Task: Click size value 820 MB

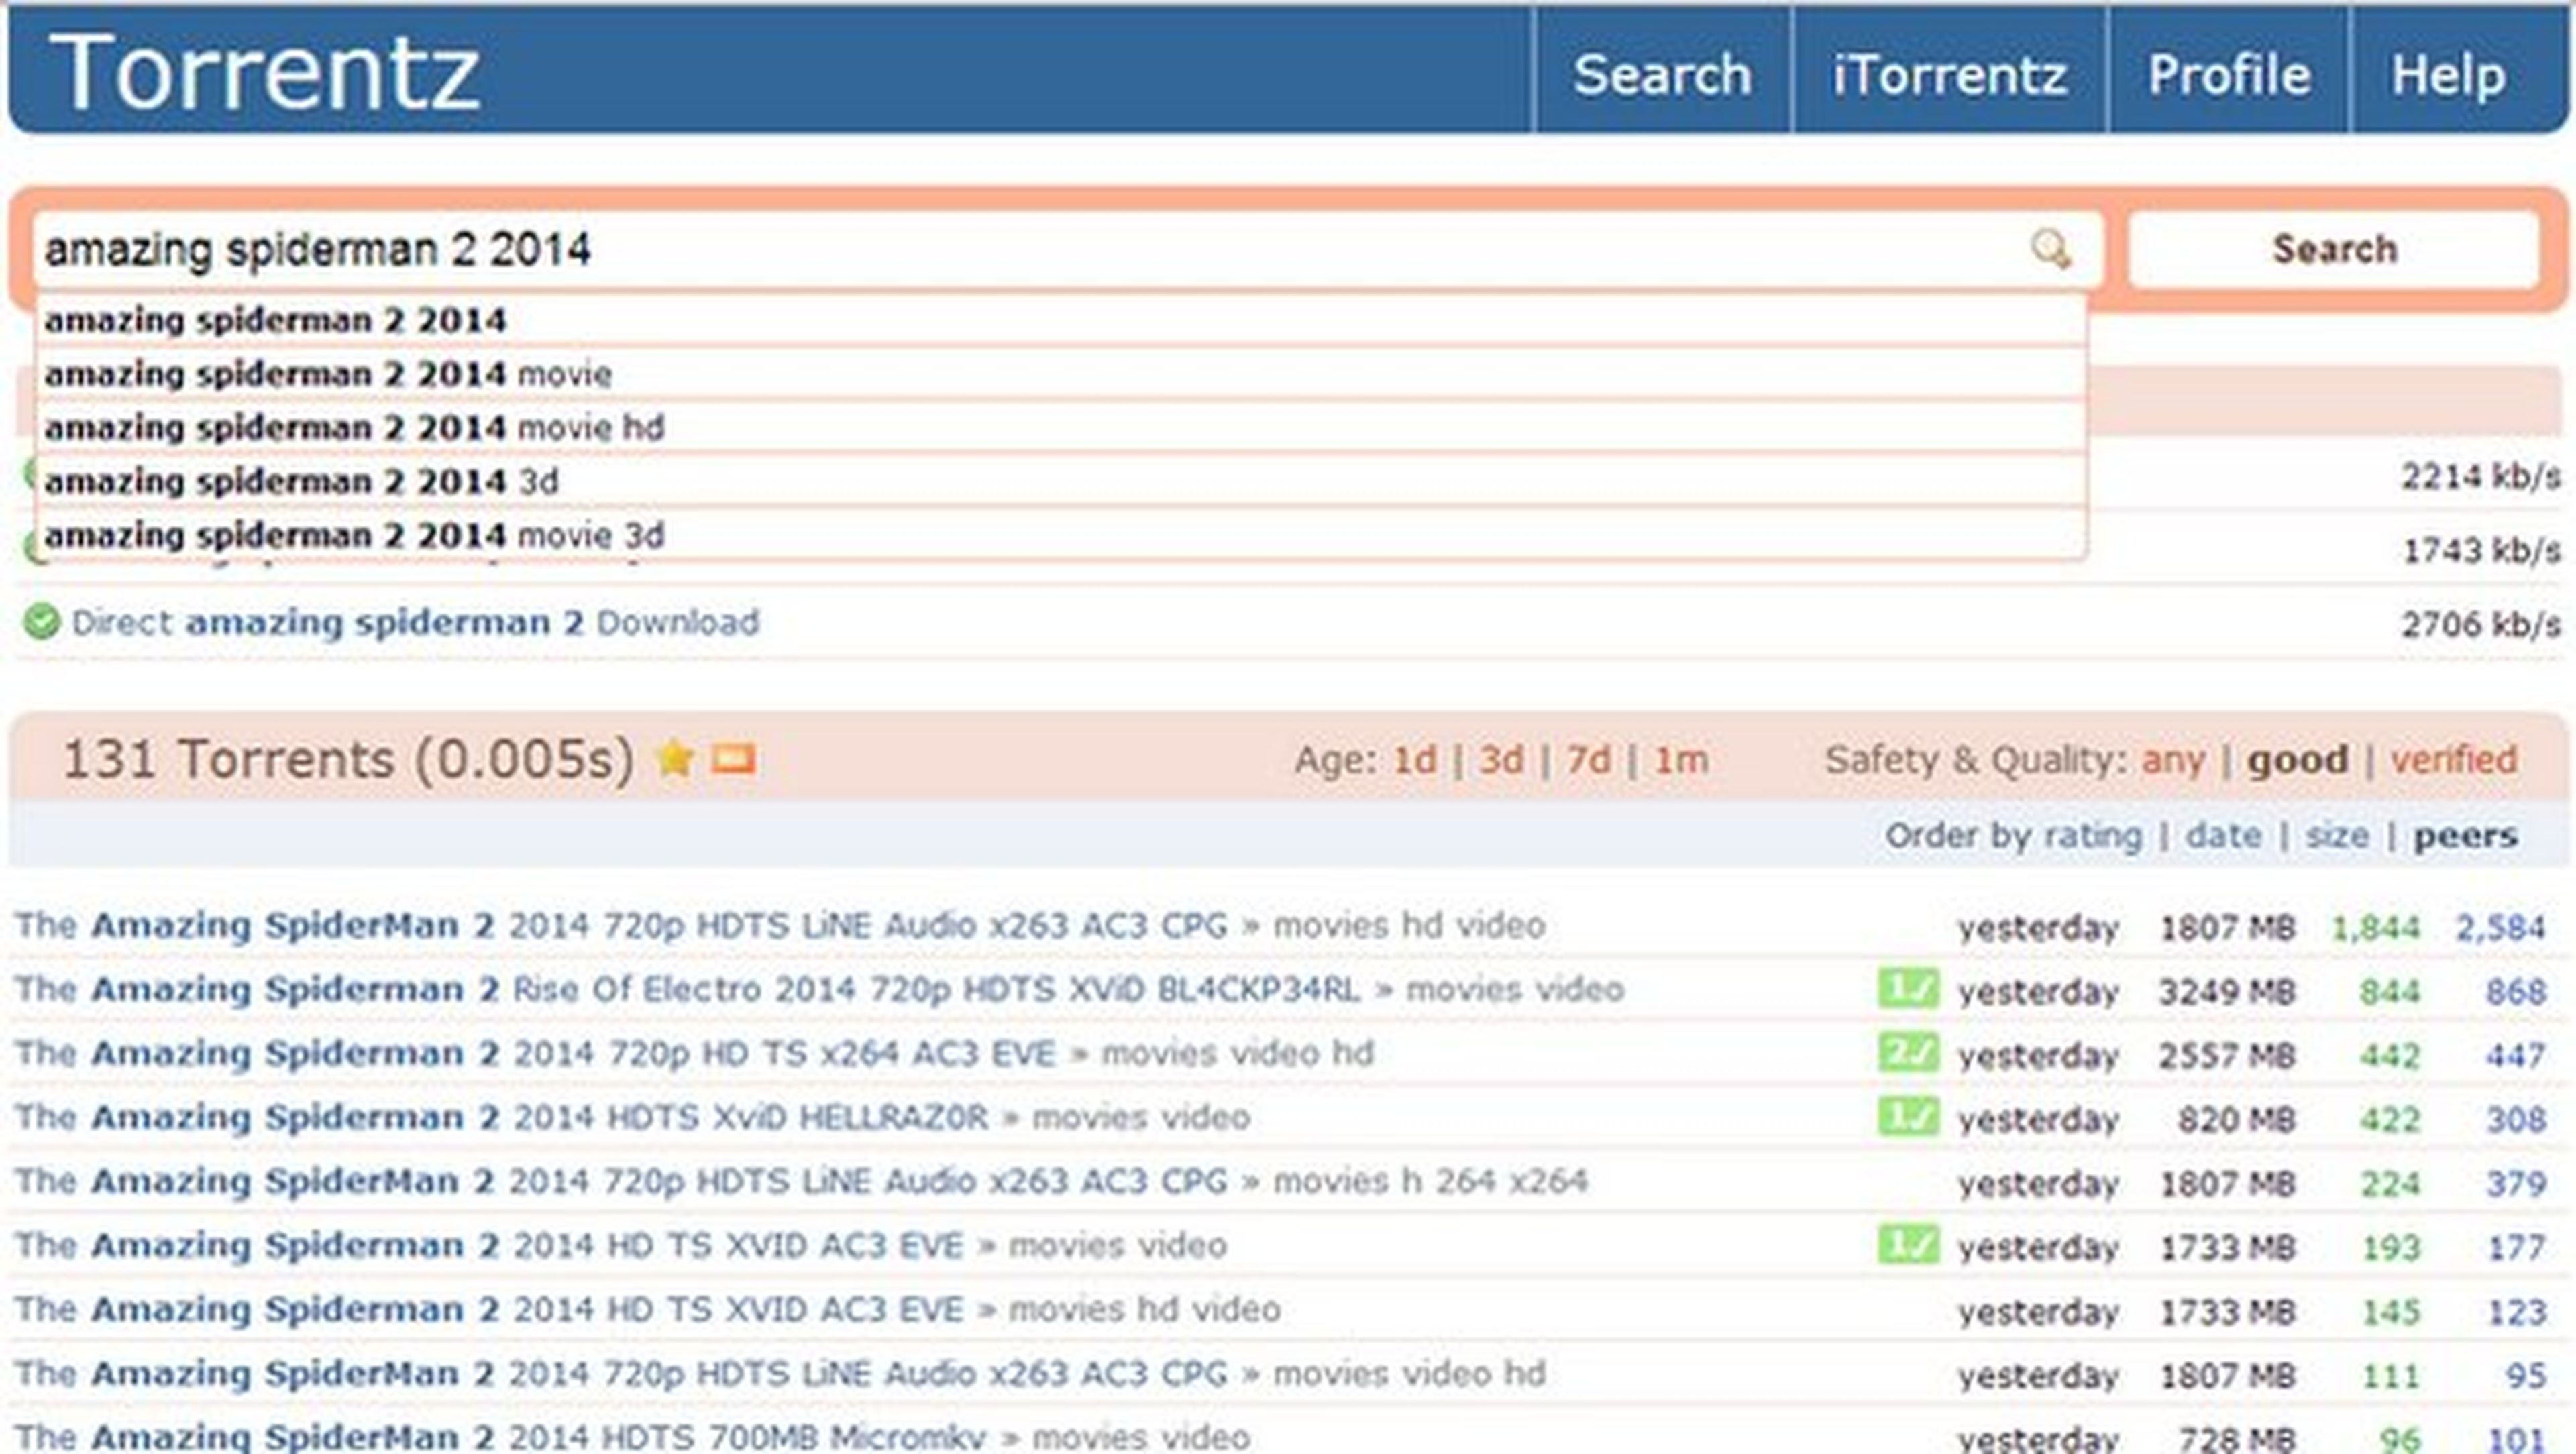Action: point(2236,1120)
